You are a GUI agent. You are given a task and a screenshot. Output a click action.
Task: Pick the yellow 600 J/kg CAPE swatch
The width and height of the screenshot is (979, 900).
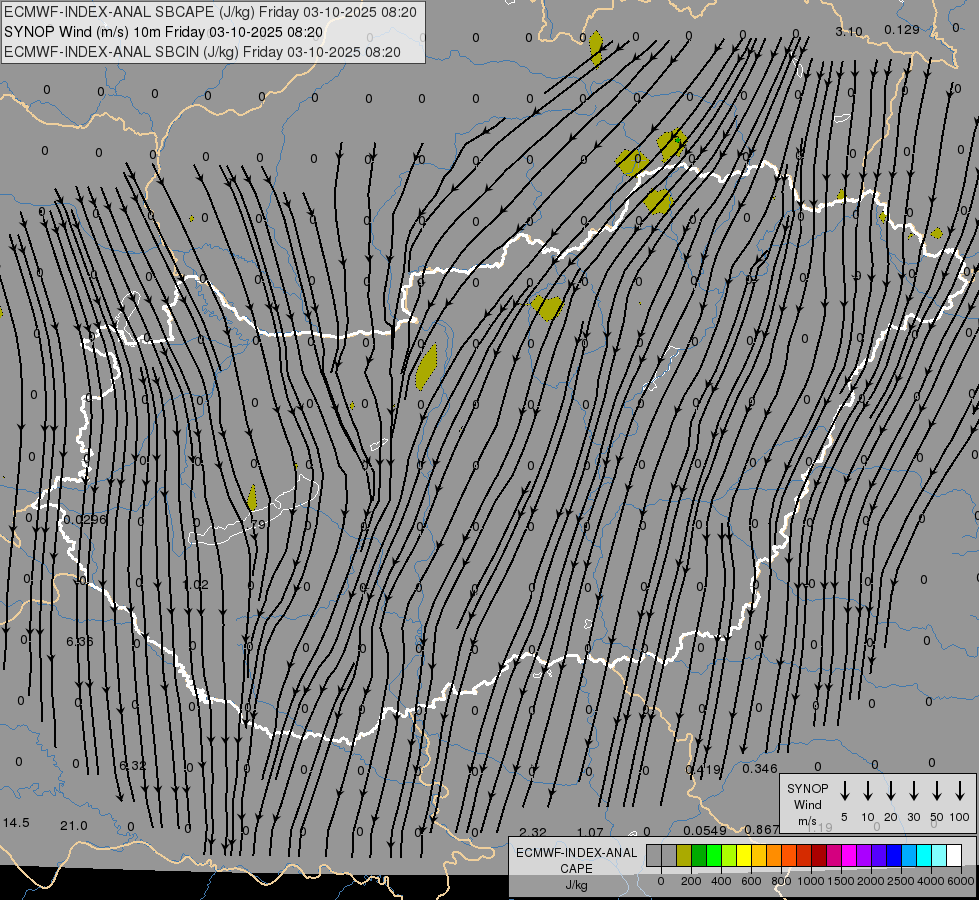point(744,855)
